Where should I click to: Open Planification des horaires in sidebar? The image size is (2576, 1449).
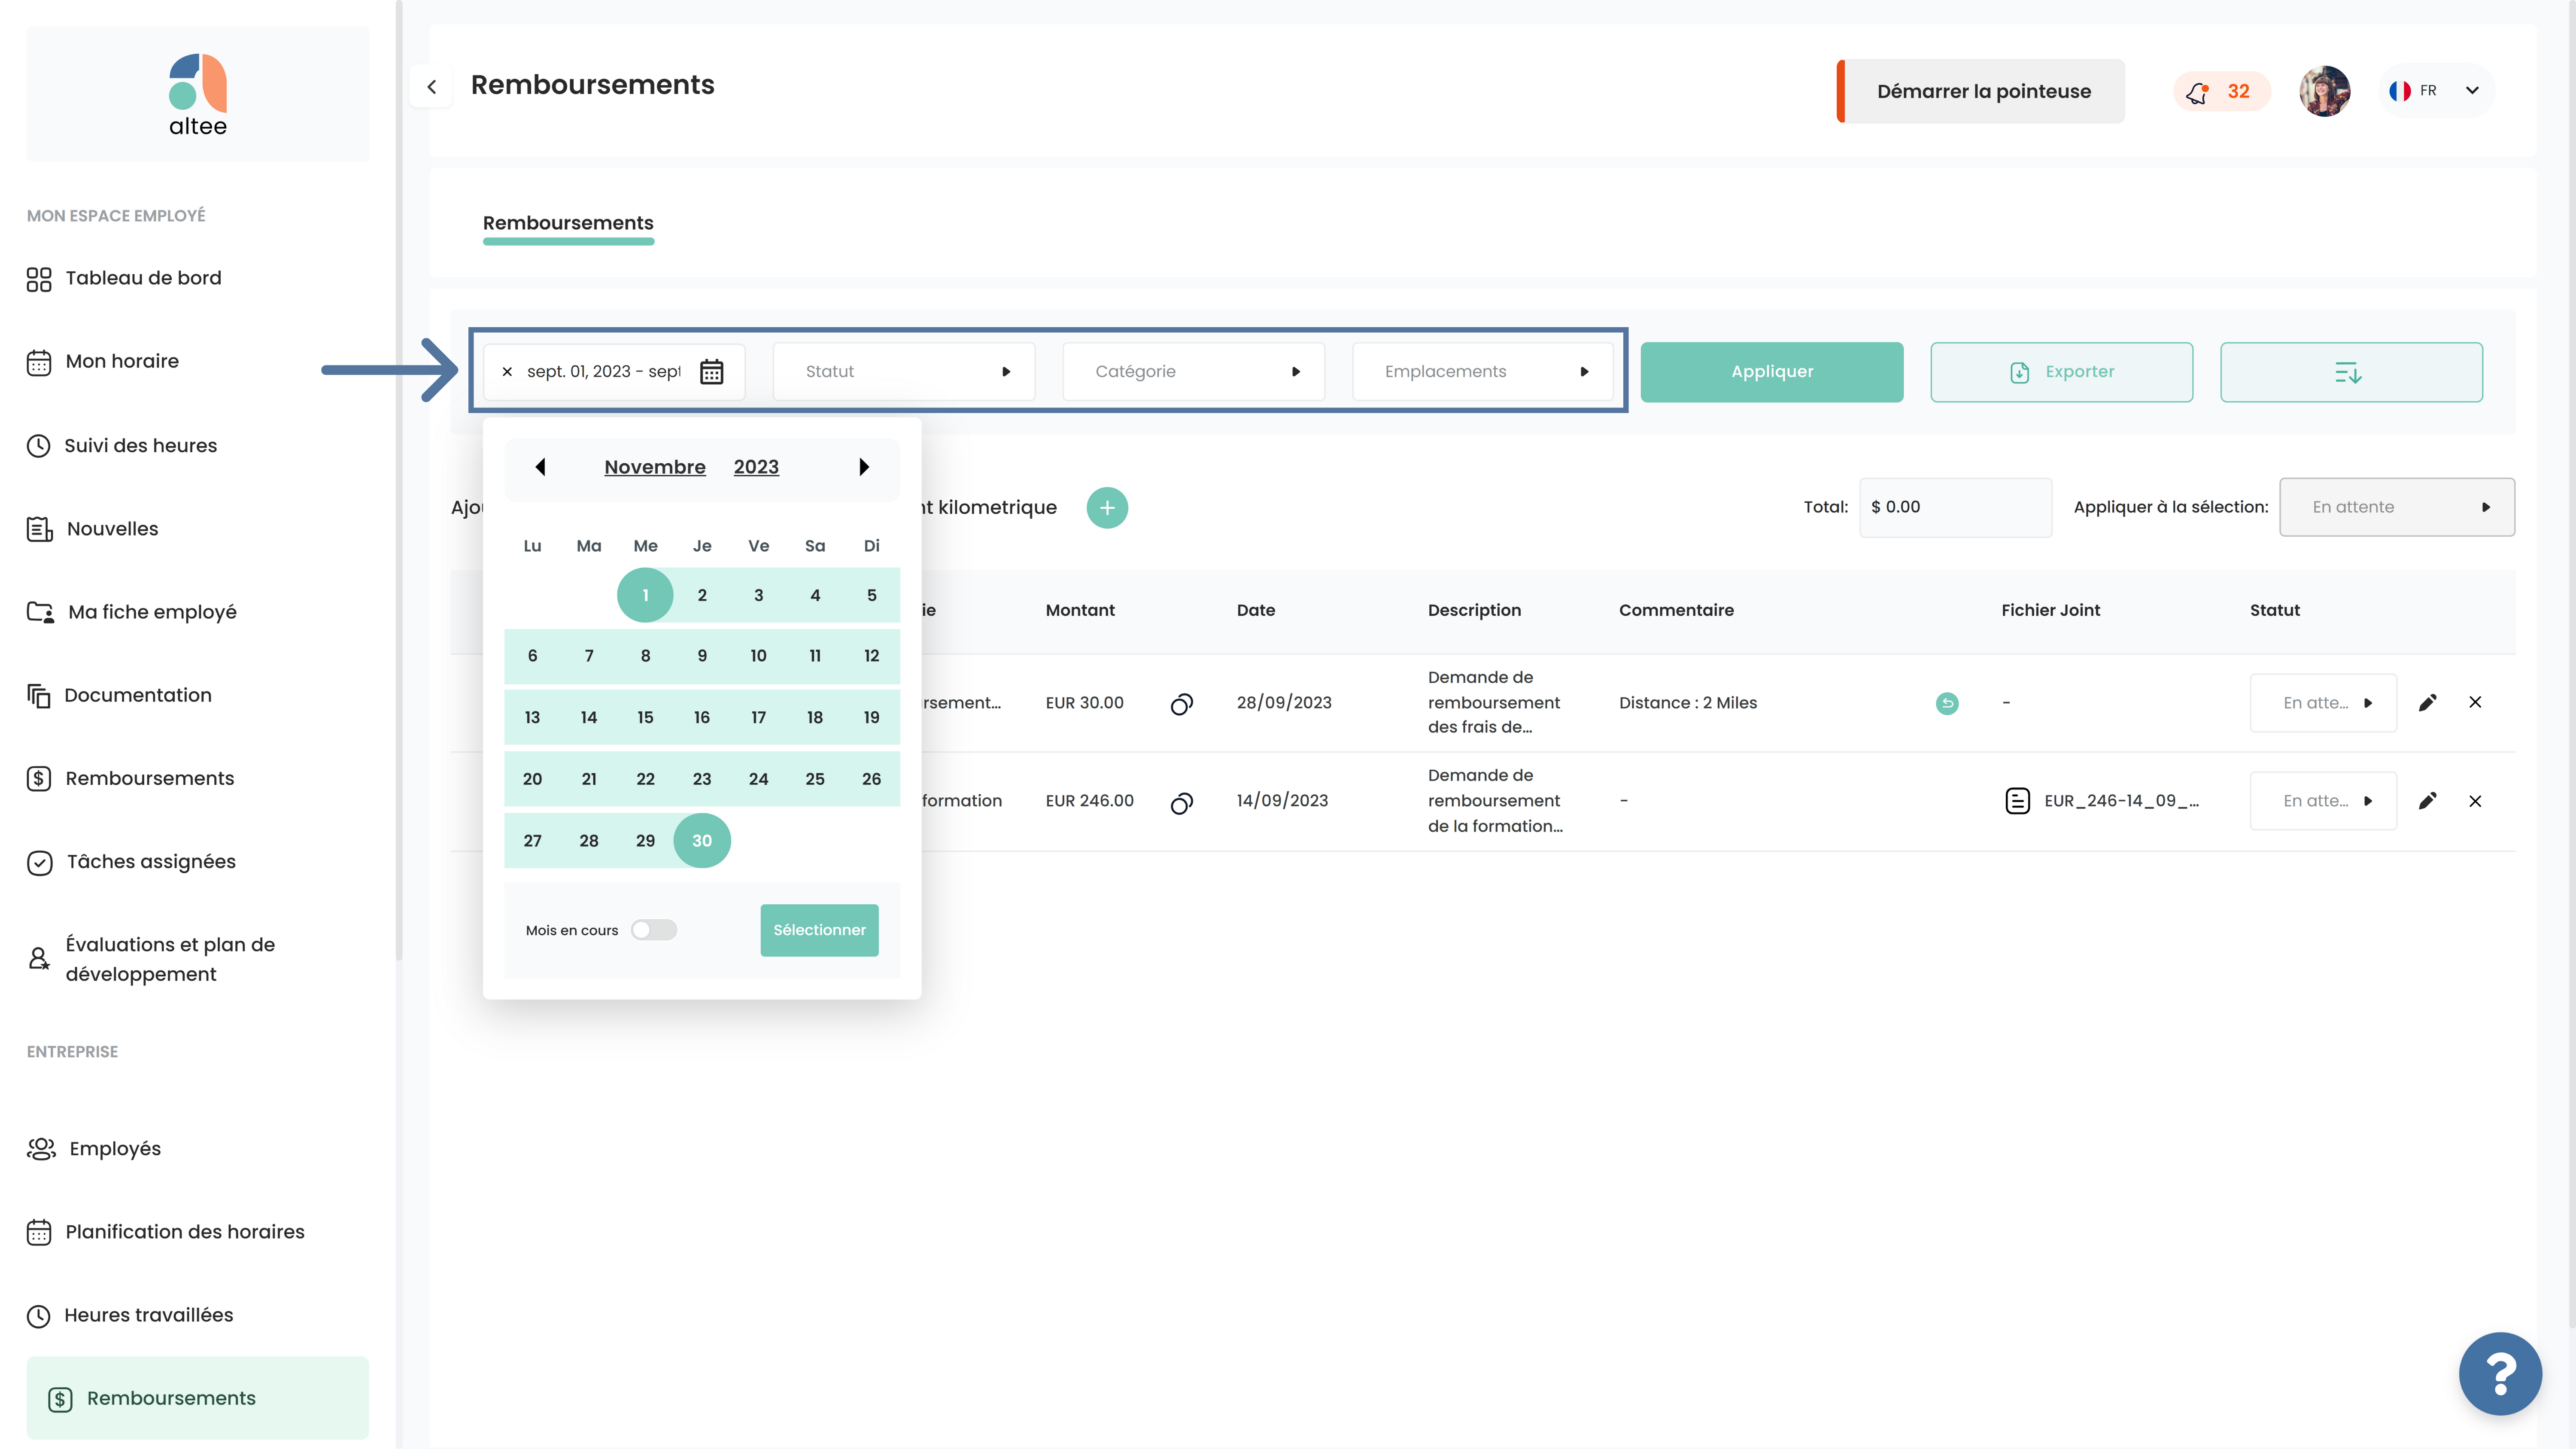(166, 1232)
